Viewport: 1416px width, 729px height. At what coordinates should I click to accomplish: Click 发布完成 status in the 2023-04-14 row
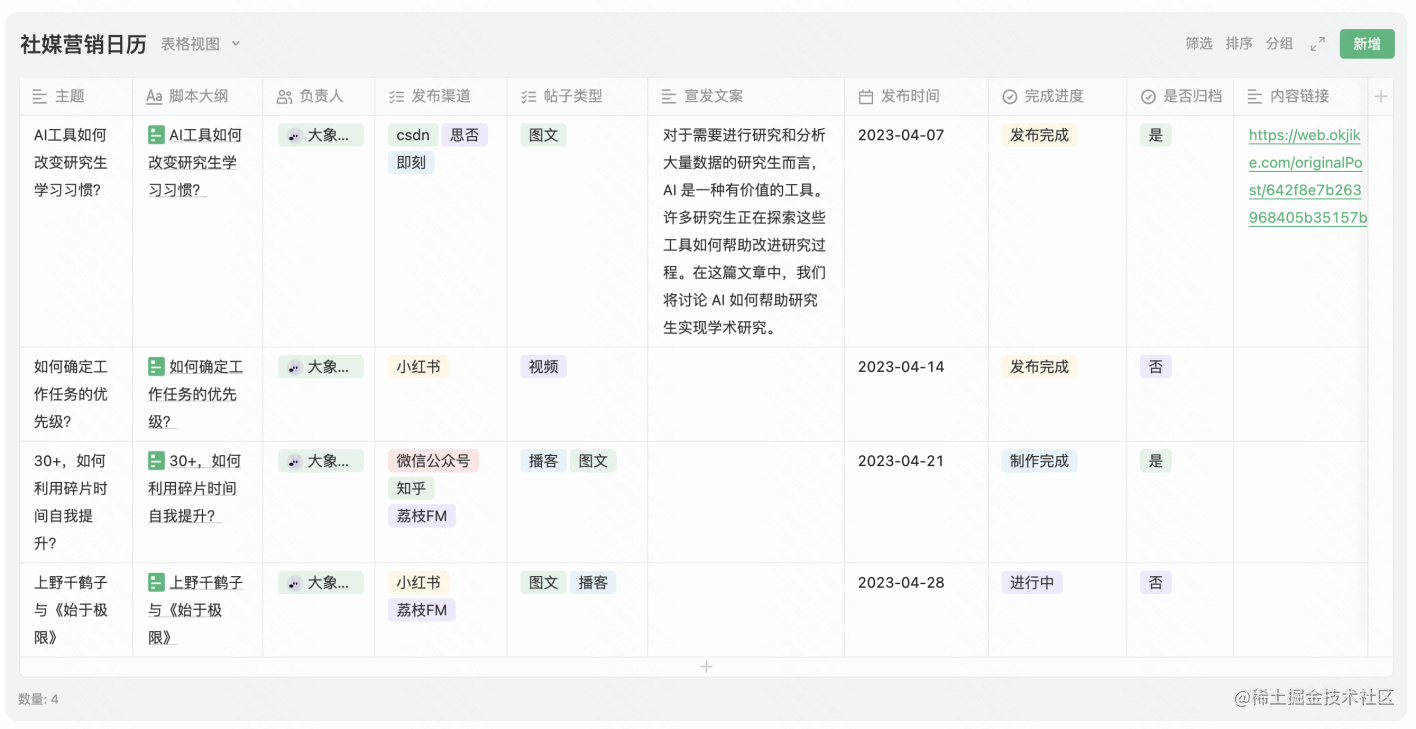(1039, 367)
